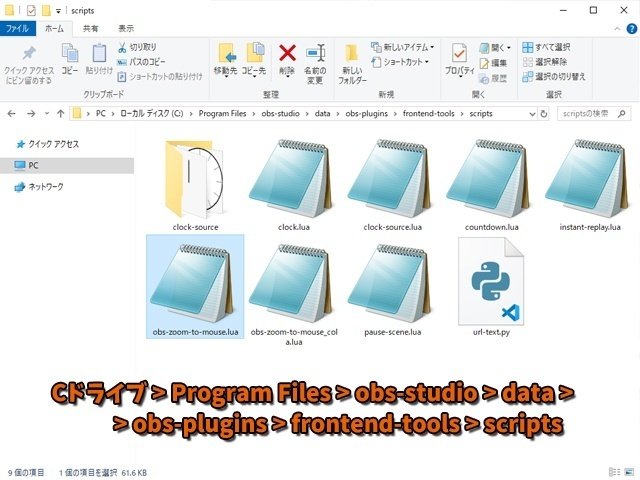640x480 pixels.
Task: Switch to large icons view
Action: 629,472
